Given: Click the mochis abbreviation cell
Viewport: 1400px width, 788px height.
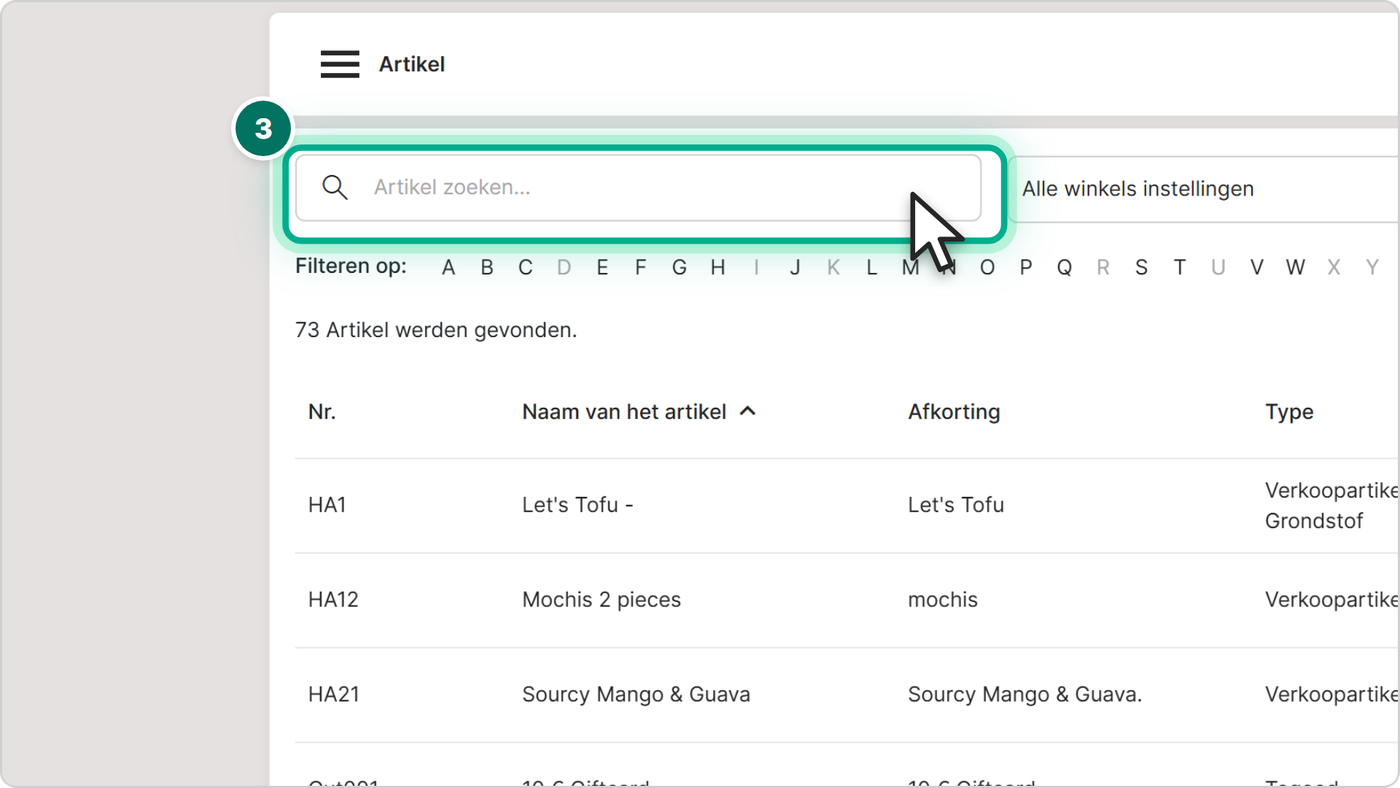Looking at the screenshot, I should point(943,600).
